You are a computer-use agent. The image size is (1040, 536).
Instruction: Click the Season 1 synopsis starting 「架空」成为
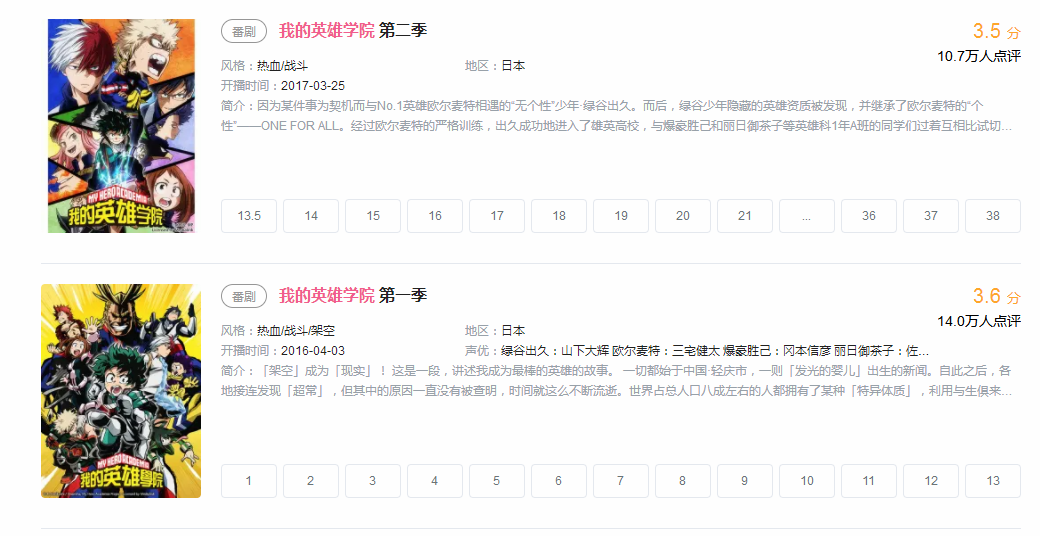pyautogui.click(x=617, y=381)
